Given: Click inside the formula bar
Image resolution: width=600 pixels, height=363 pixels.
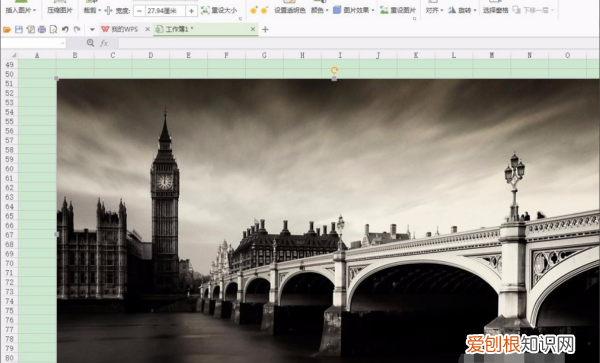Looking at the screenshot, I should click(359, 43).
